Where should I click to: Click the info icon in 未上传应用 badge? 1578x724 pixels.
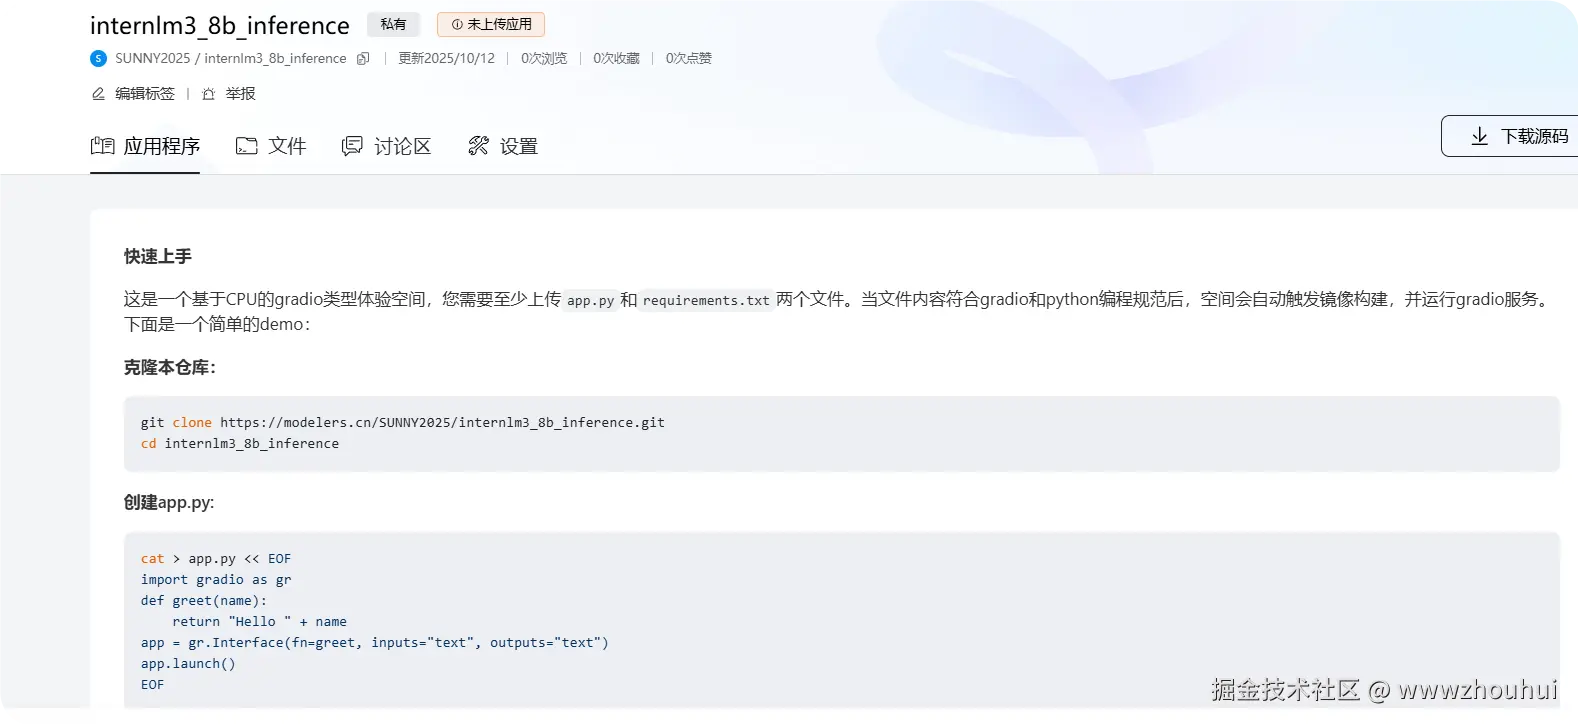coord(457,24)
